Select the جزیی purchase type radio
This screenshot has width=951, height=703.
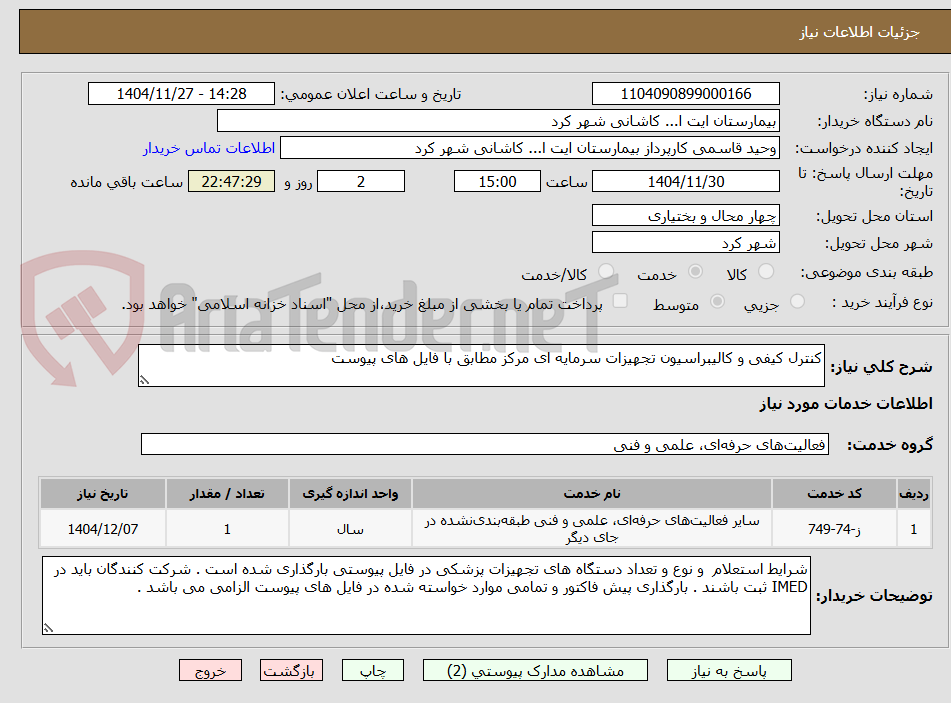tap(797, 301)
